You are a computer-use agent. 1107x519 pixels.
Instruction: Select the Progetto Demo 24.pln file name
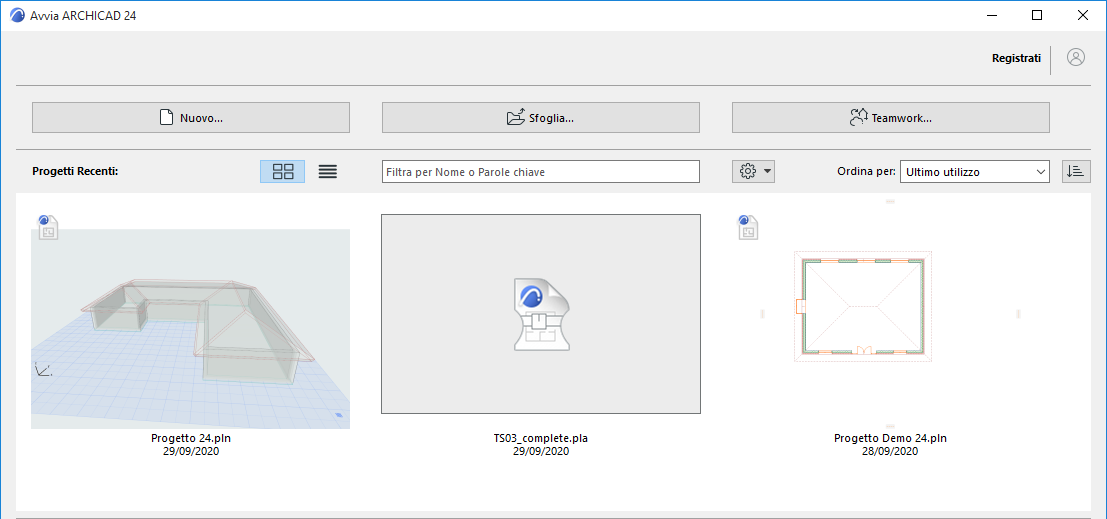click(890, 439)
